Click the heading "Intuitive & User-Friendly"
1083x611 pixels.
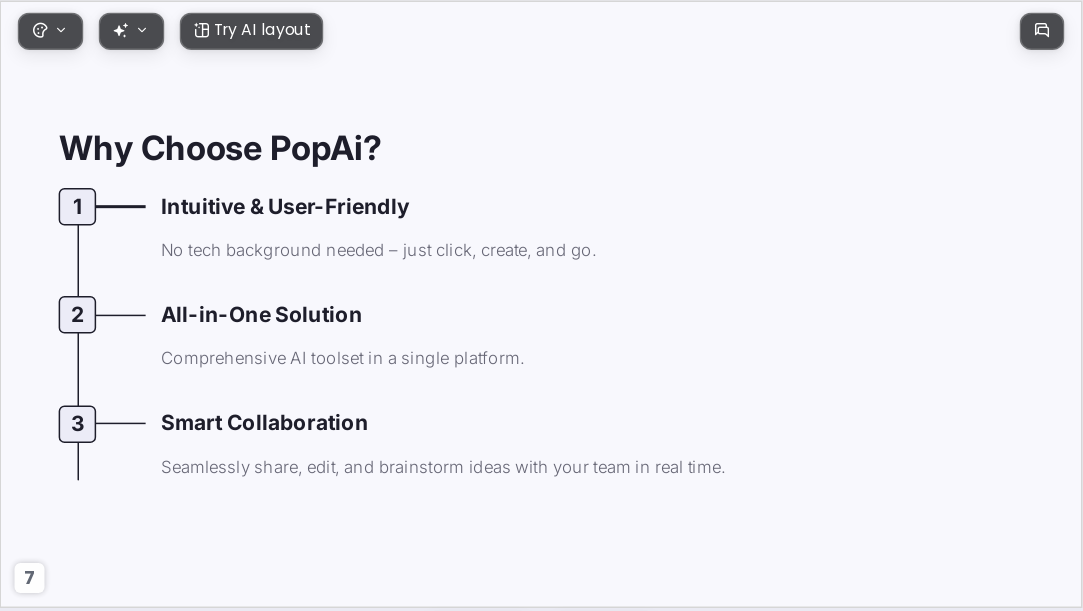click(x=285, y=207)
